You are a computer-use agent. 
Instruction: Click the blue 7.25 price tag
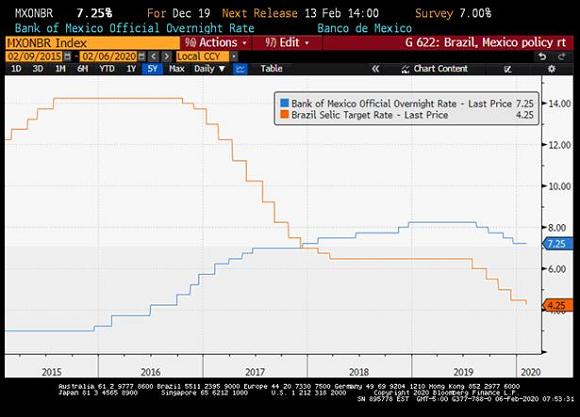coord(557,244)
